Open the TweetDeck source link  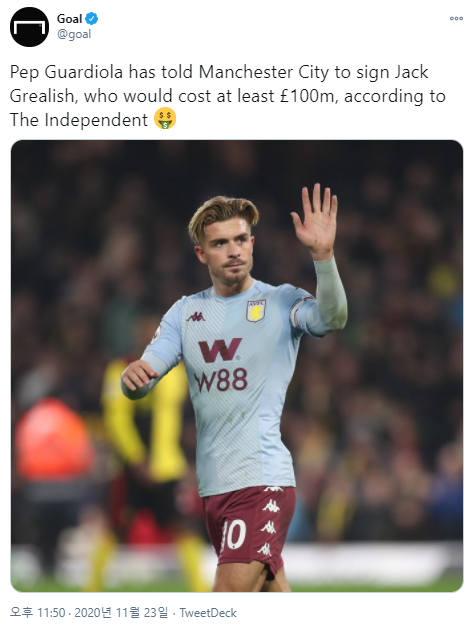208,613
